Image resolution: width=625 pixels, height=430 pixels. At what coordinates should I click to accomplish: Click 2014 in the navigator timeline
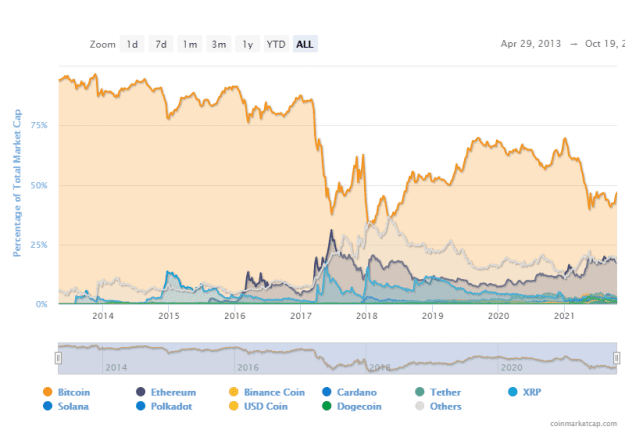click(x=116, y=367)
